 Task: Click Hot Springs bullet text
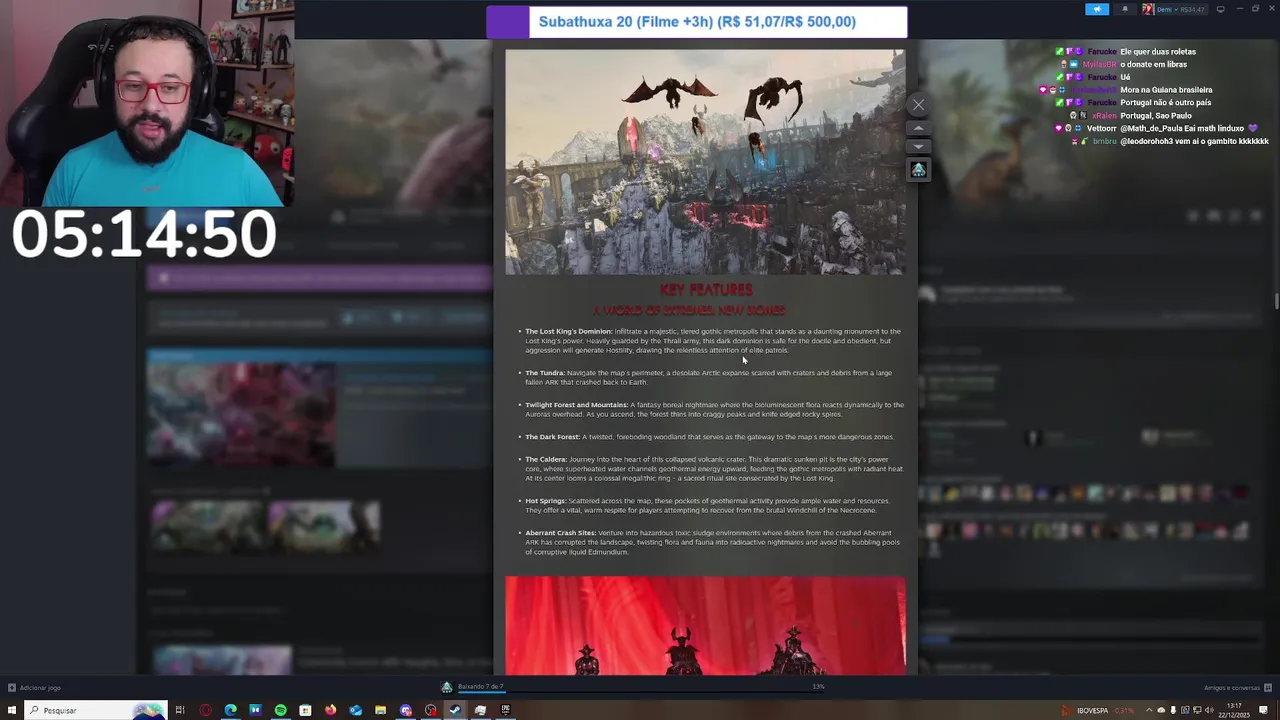(706, 505)
